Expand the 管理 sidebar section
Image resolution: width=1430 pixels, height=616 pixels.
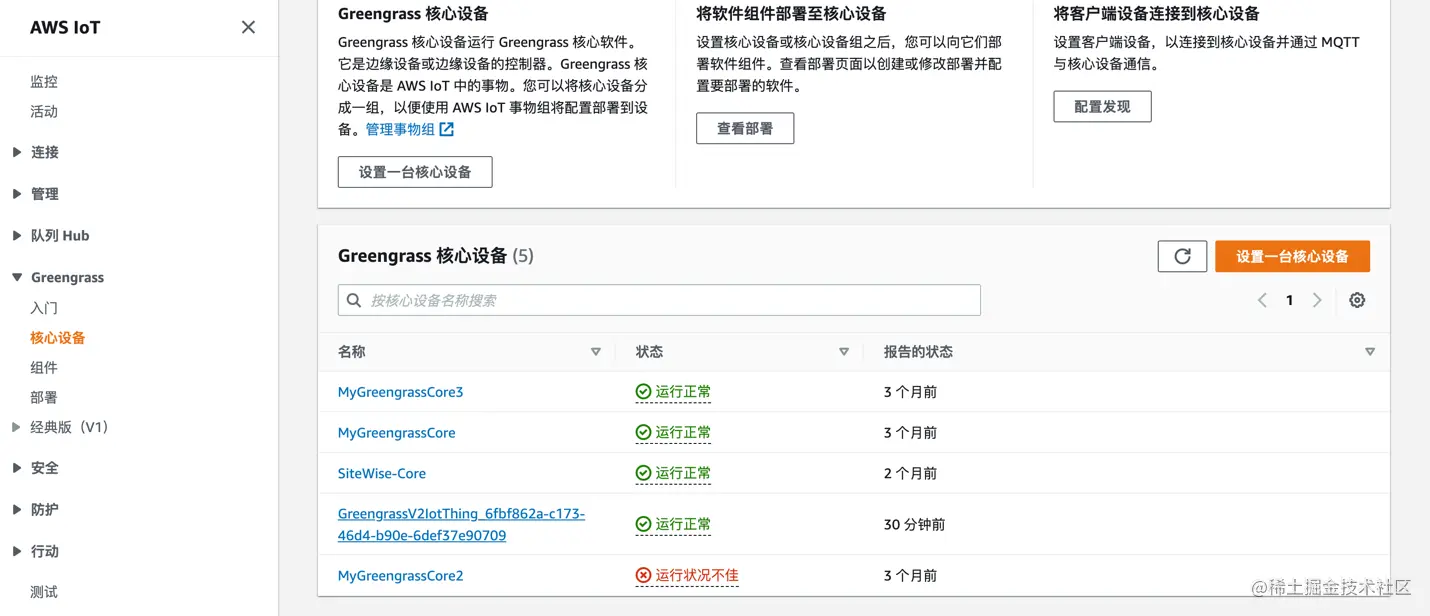17,194
